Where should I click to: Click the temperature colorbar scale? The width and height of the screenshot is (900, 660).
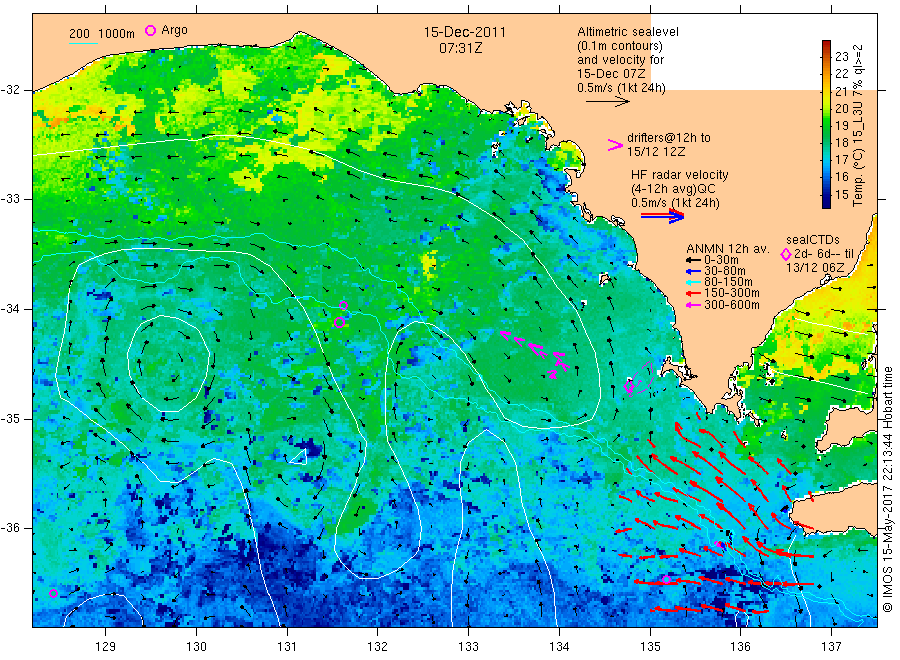(x=827, y=124)
